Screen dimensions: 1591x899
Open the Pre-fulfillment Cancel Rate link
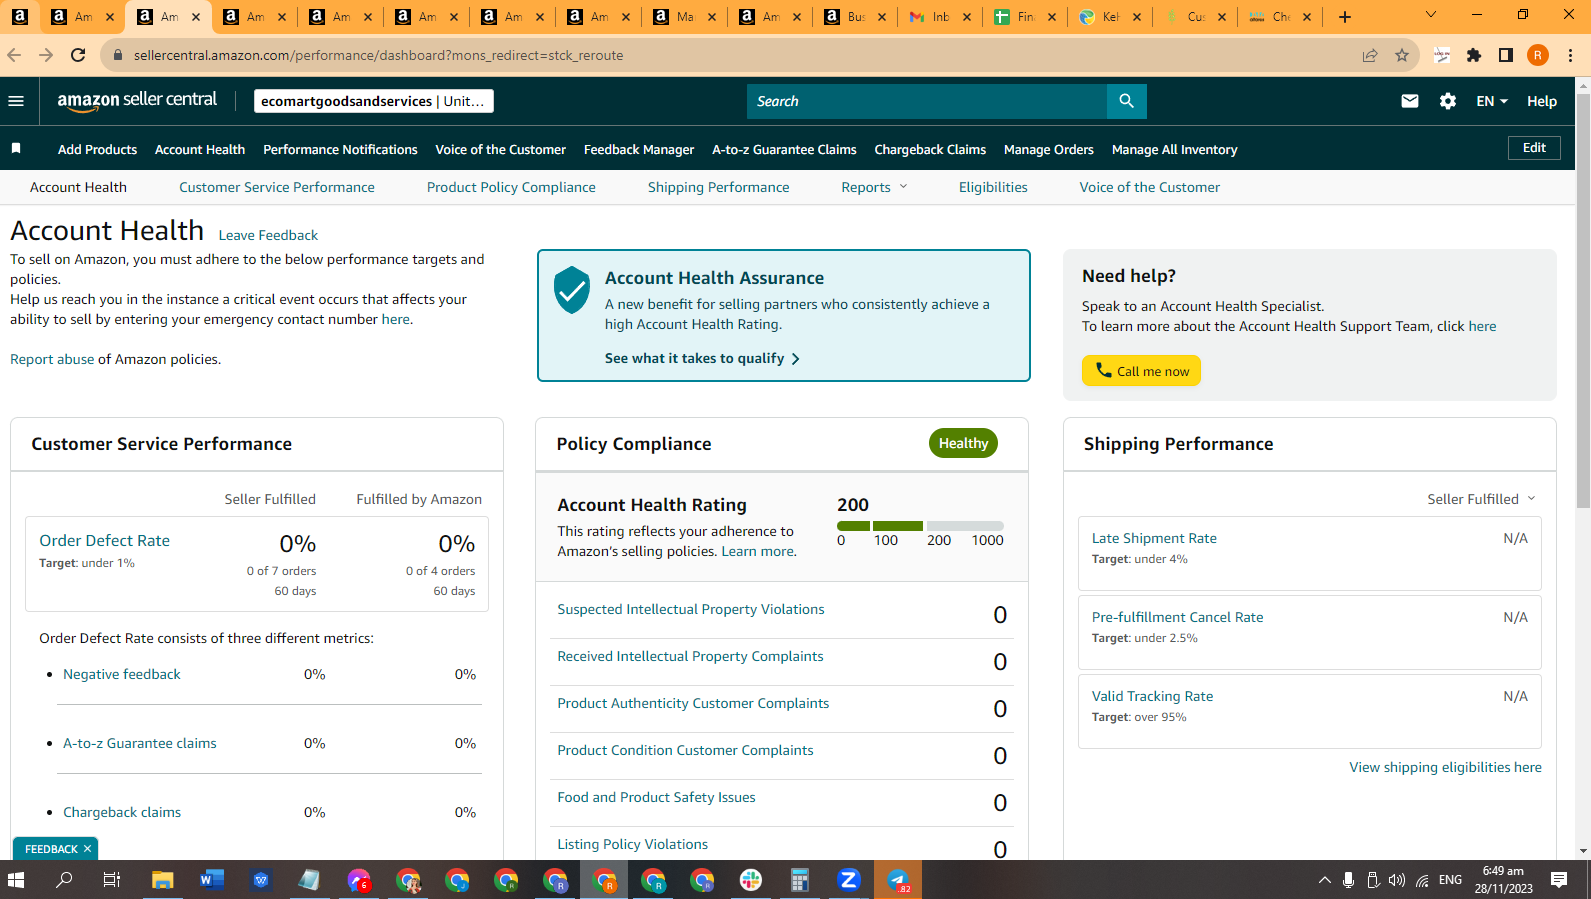click(1177, 617)
